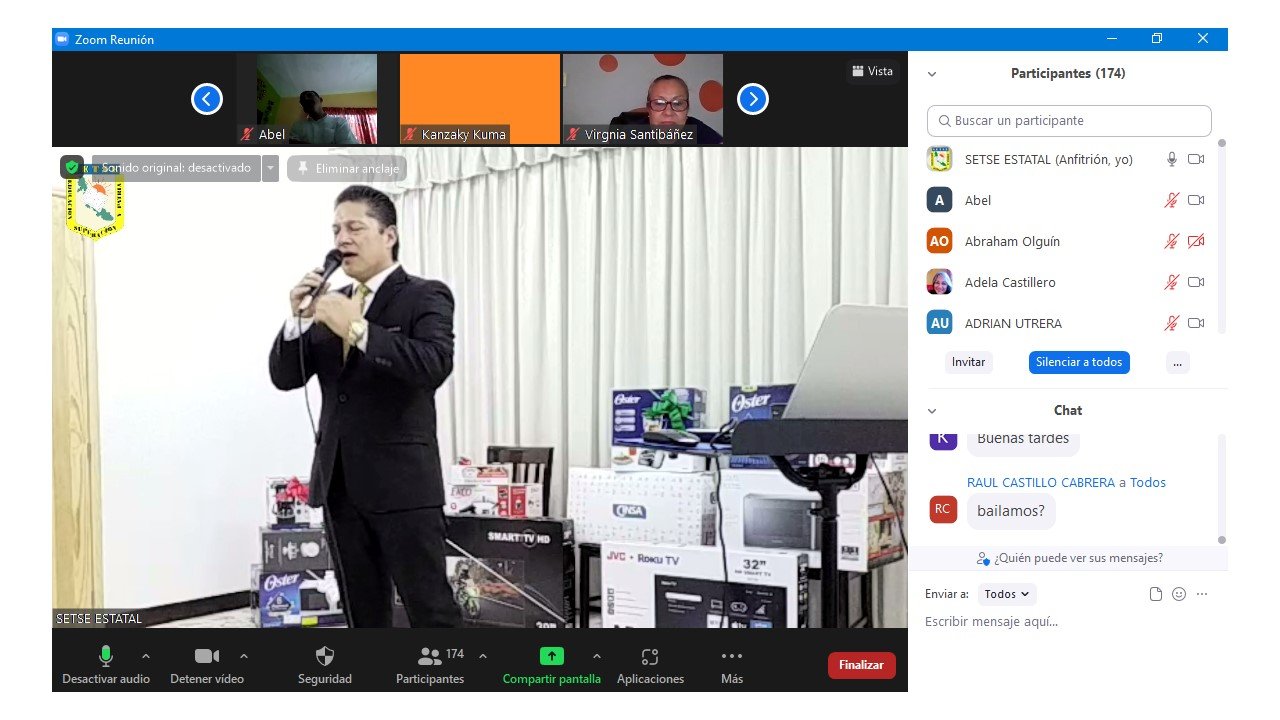
Task: Select participant Abraham Olguín row
Action: (x=1066, y=241)
